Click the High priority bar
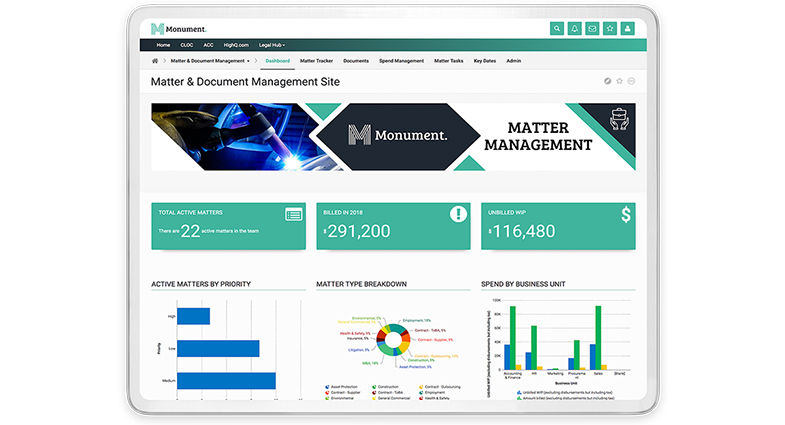The image size is (785, 425). pos(193,316)
